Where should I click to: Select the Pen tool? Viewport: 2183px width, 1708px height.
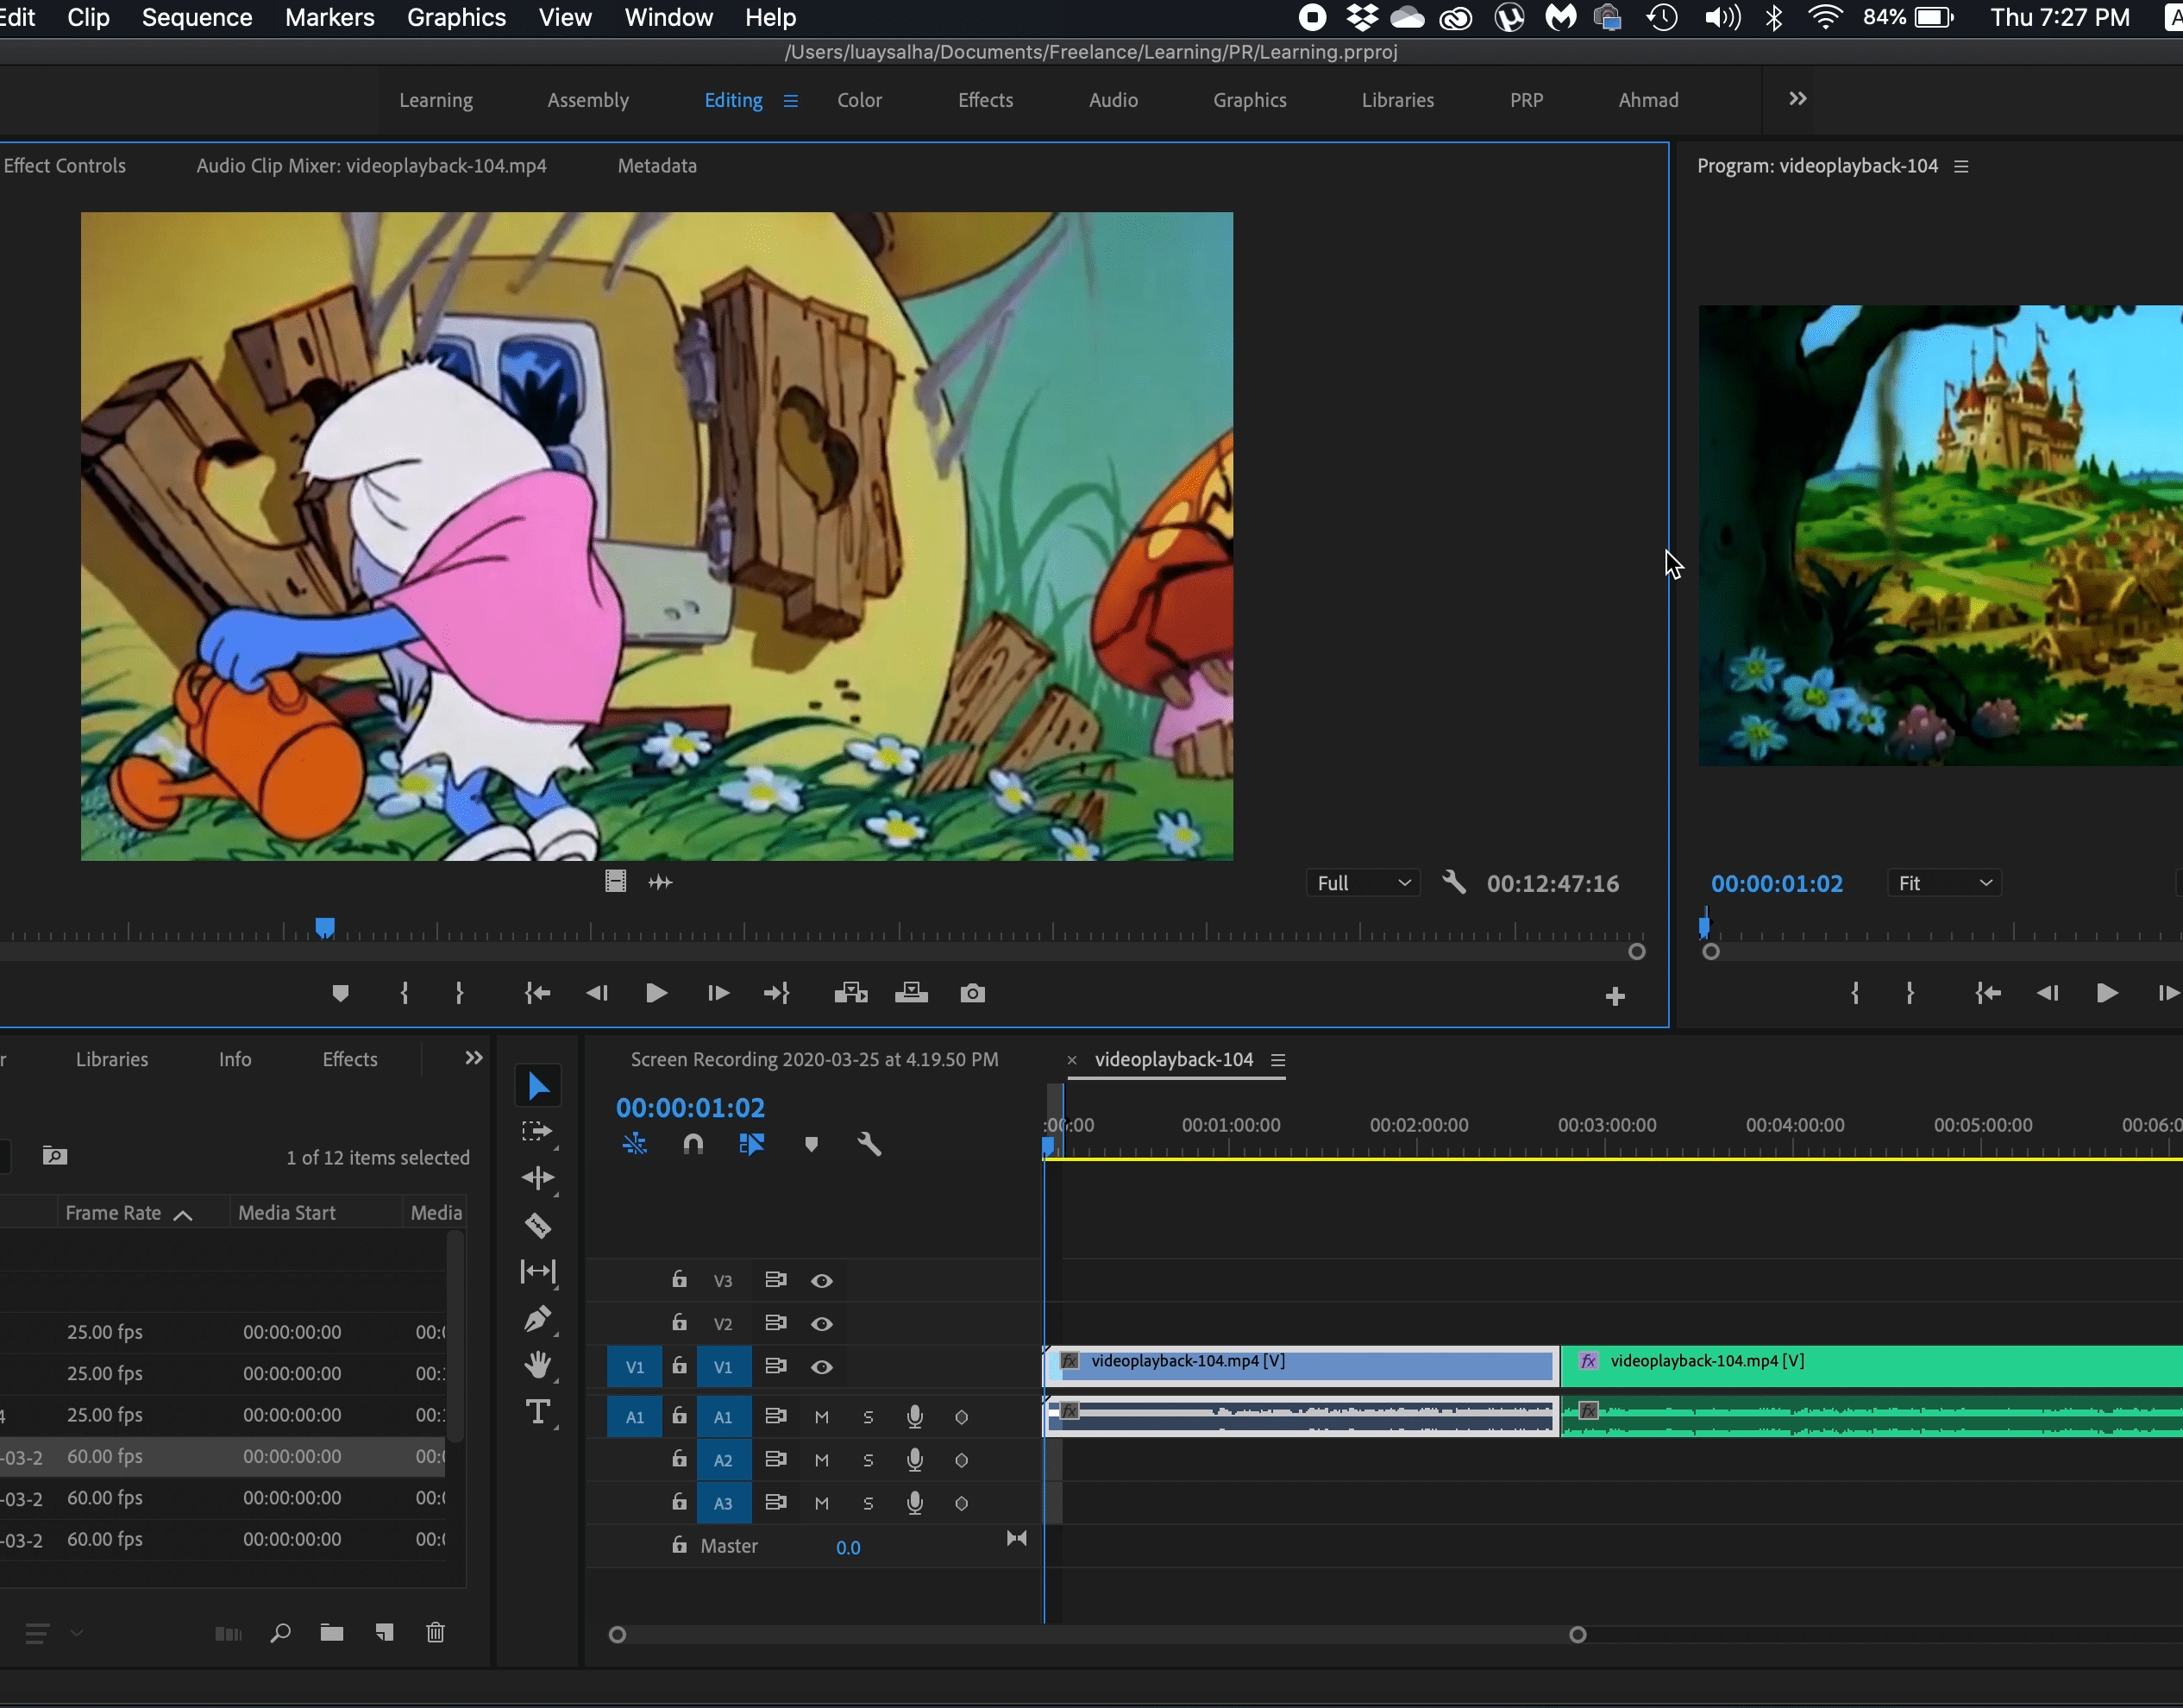(x=538, y=1319)
